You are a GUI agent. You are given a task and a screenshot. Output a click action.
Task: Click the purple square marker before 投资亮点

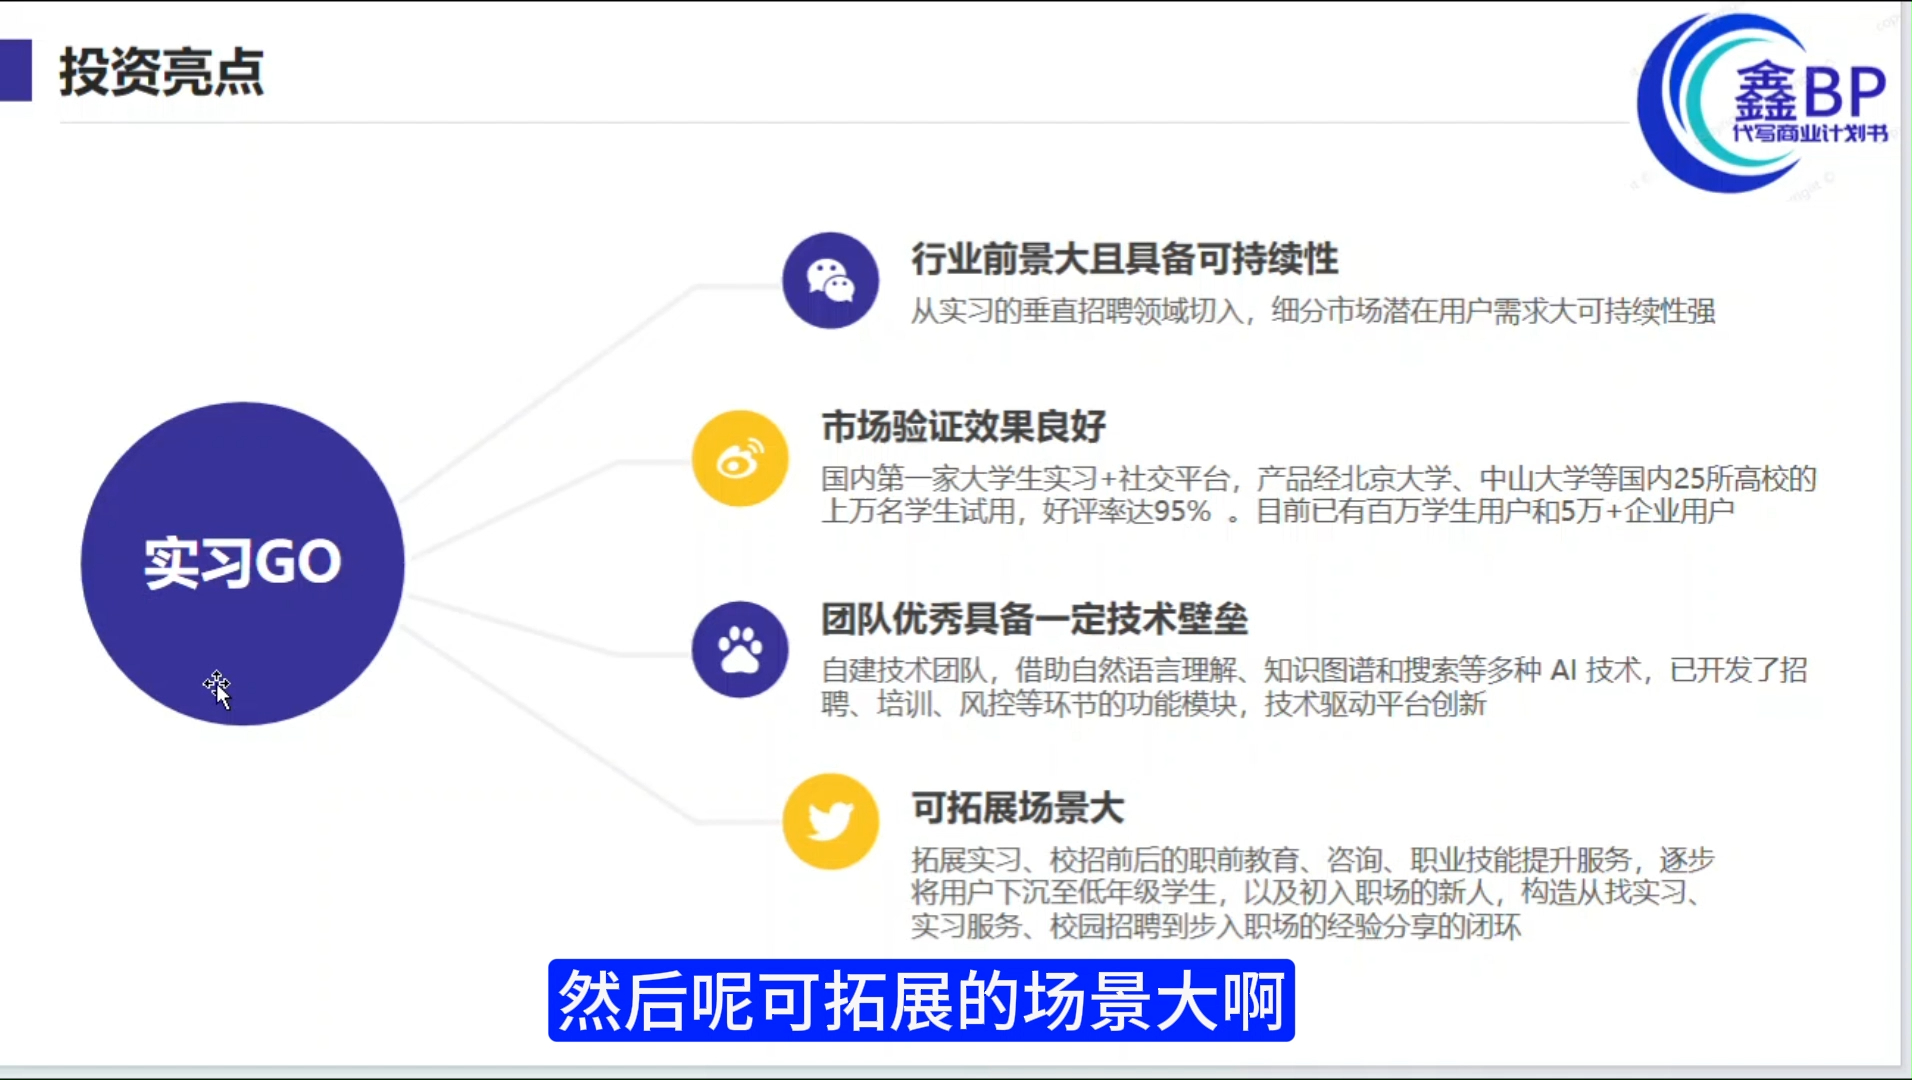(x=16, y=70)
